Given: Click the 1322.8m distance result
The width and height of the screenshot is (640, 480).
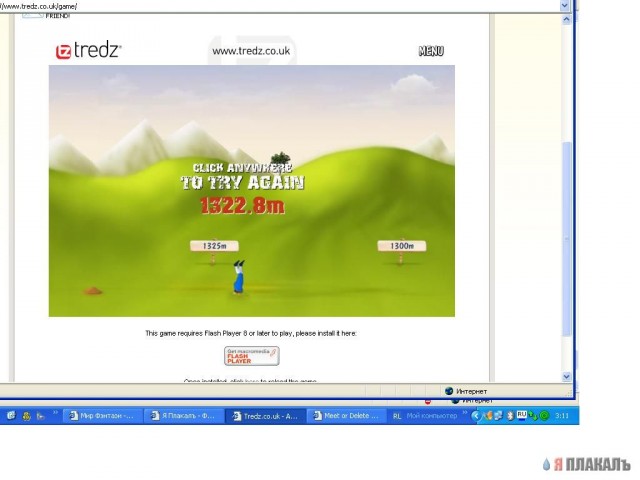Looking at the screenshot, I should coord(242,205).
